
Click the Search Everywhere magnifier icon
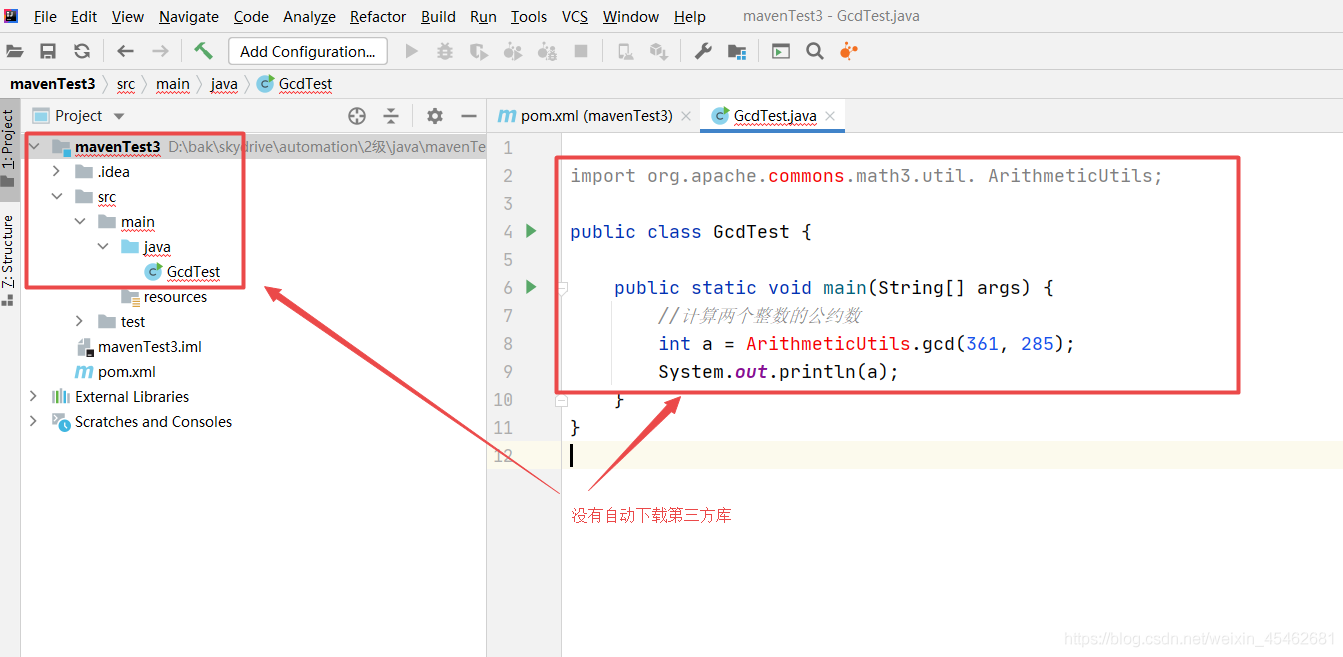point(815,51)
